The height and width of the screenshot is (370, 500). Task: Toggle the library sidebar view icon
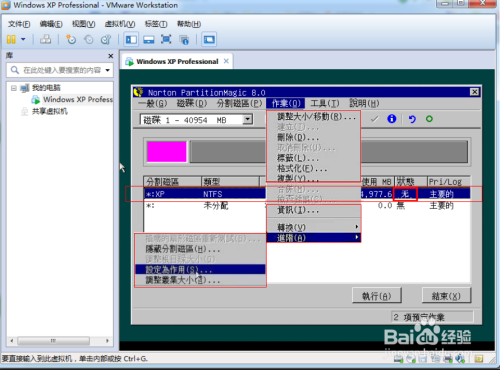131,40
